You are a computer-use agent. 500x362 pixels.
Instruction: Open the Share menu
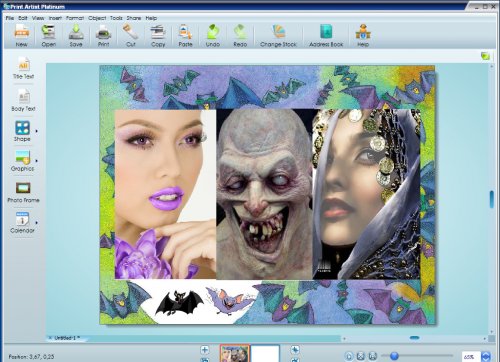134,18
